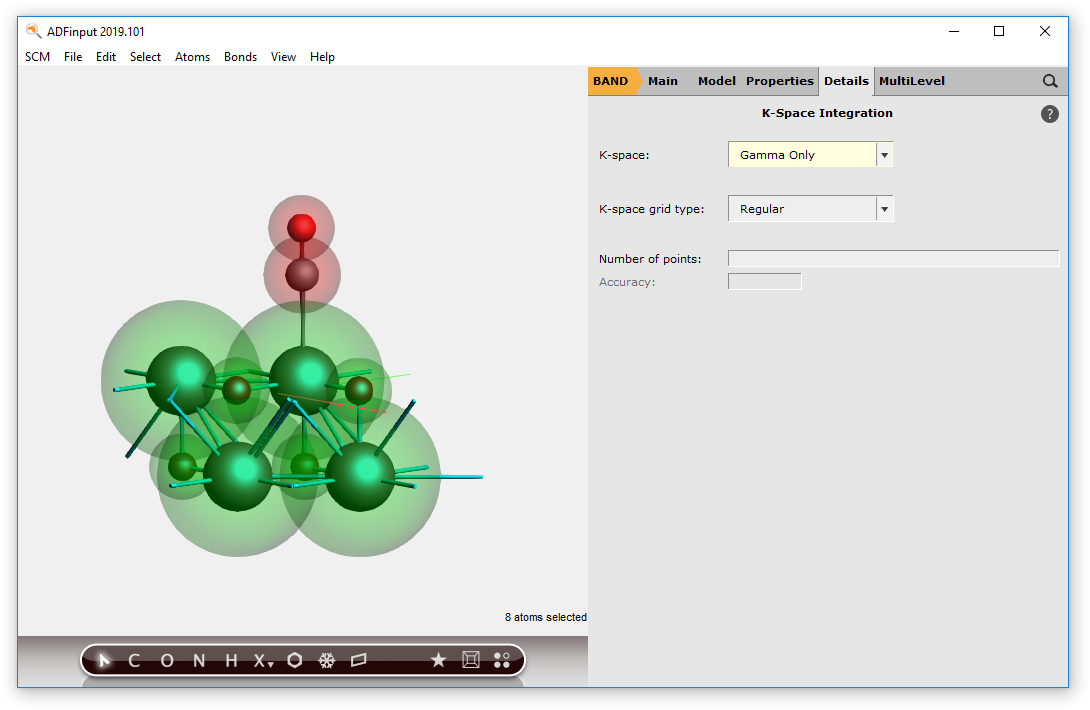The width and height of the screenshot is (1090, 710).
Task: Click the fragments tool icon
Action: [x=503, y=660]
